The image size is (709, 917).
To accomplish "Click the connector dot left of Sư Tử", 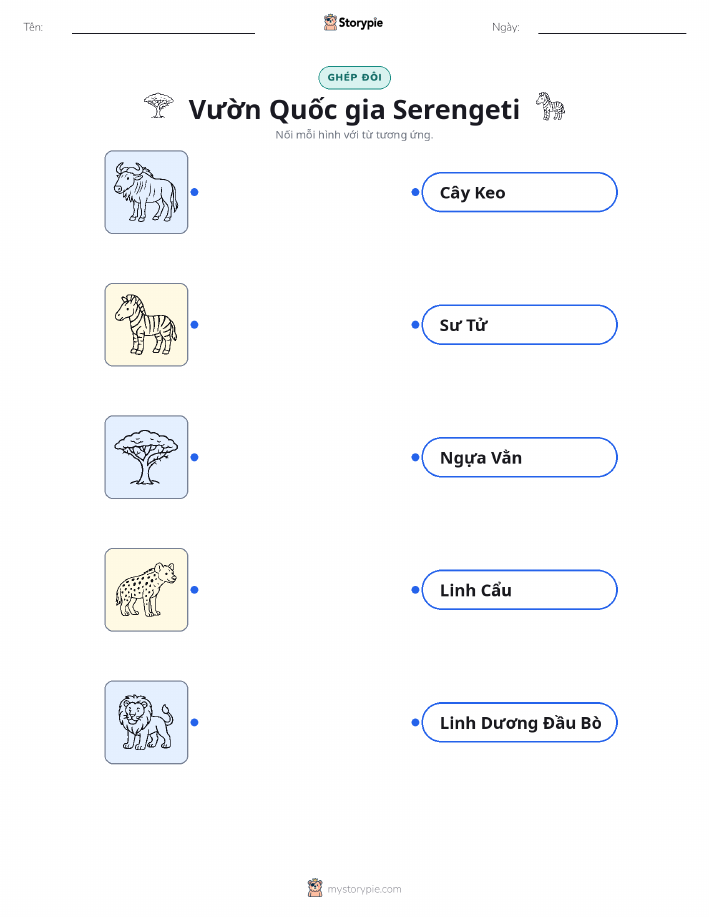I will coord(415,325).
